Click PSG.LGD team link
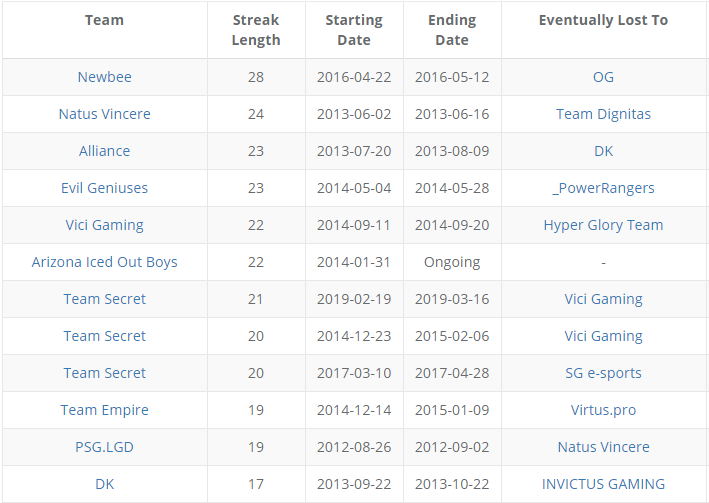Viewport: 709px width, 503px height. coord(104,447)
